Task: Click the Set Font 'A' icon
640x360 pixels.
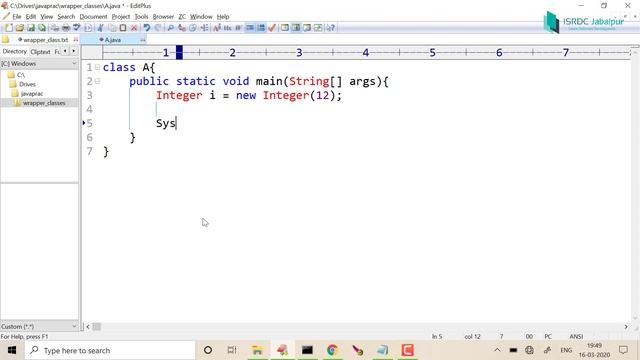Action: tap(217, 28)
